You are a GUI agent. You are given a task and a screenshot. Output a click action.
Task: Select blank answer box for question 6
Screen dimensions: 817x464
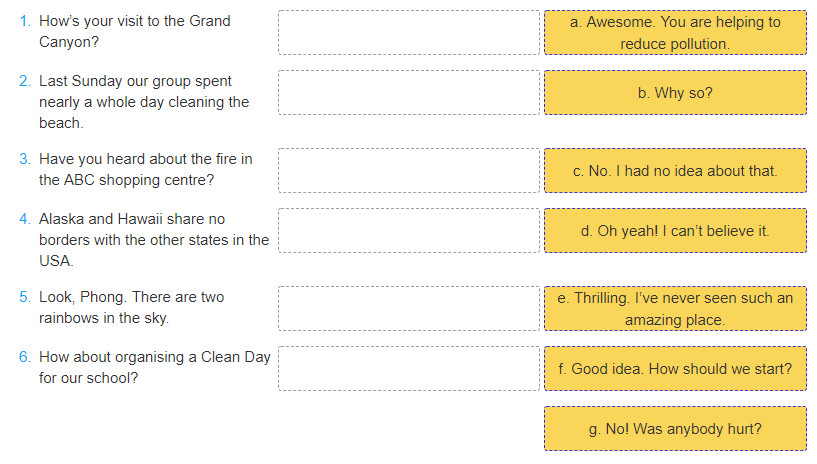pos(409,369)
